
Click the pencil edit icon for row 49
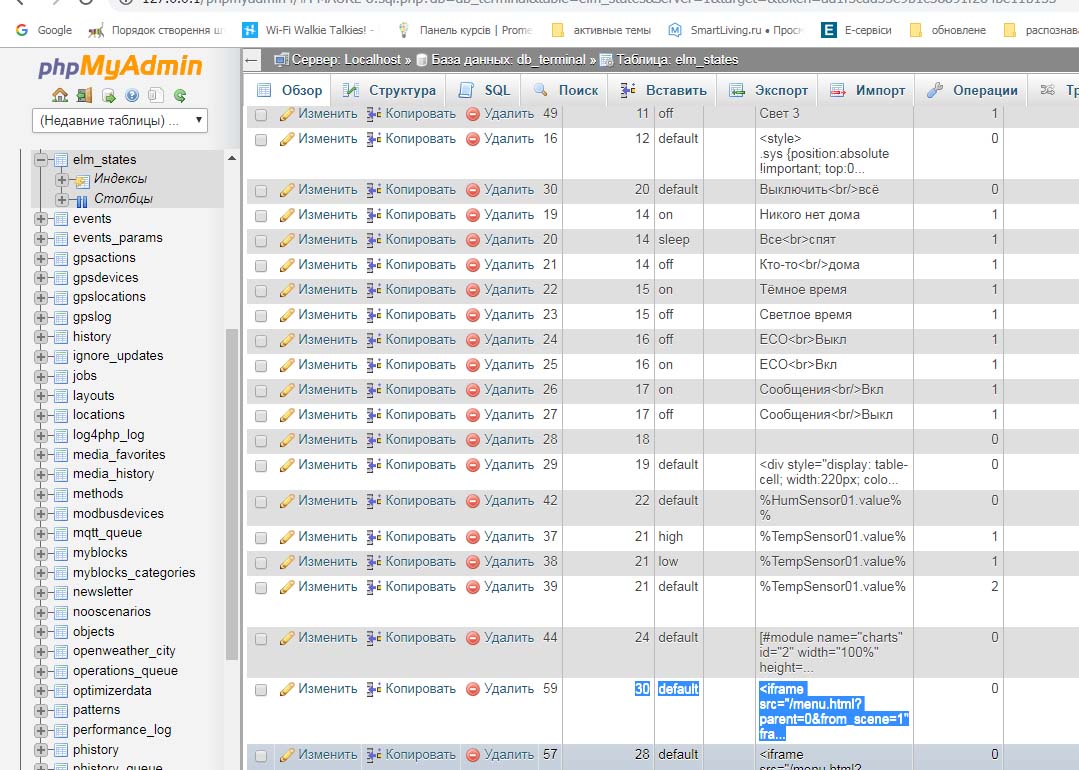[x=287, y=114]
